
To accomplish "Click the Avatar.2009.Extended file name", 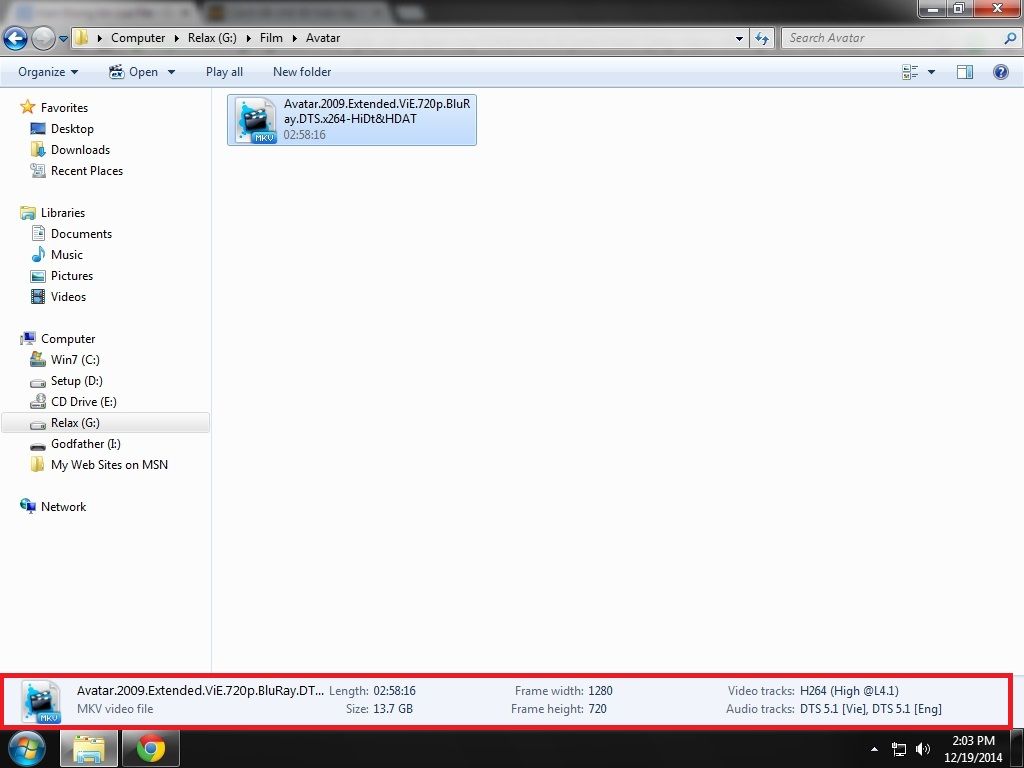I will [x=377, y=111].
